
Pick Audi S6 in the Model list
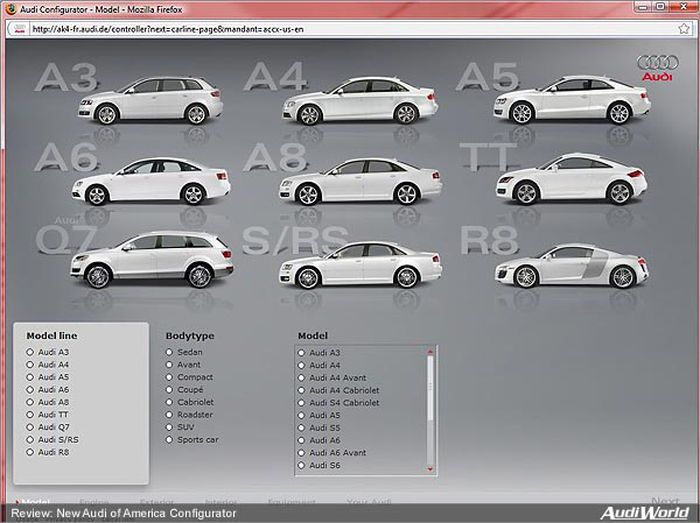tap(319, 465)
